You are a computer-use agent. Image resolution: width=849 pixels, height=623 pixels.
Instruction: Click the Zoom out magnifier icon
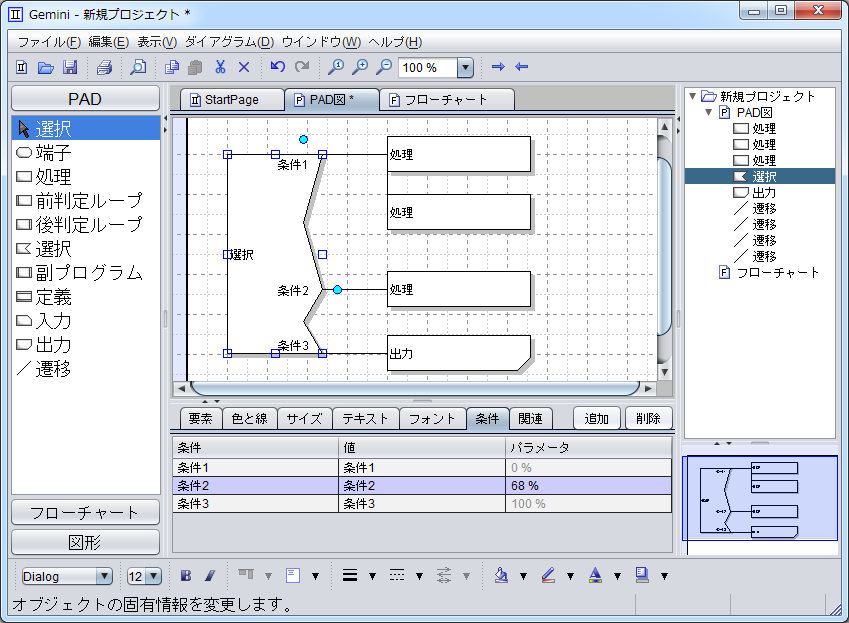(x=384, y=67)
